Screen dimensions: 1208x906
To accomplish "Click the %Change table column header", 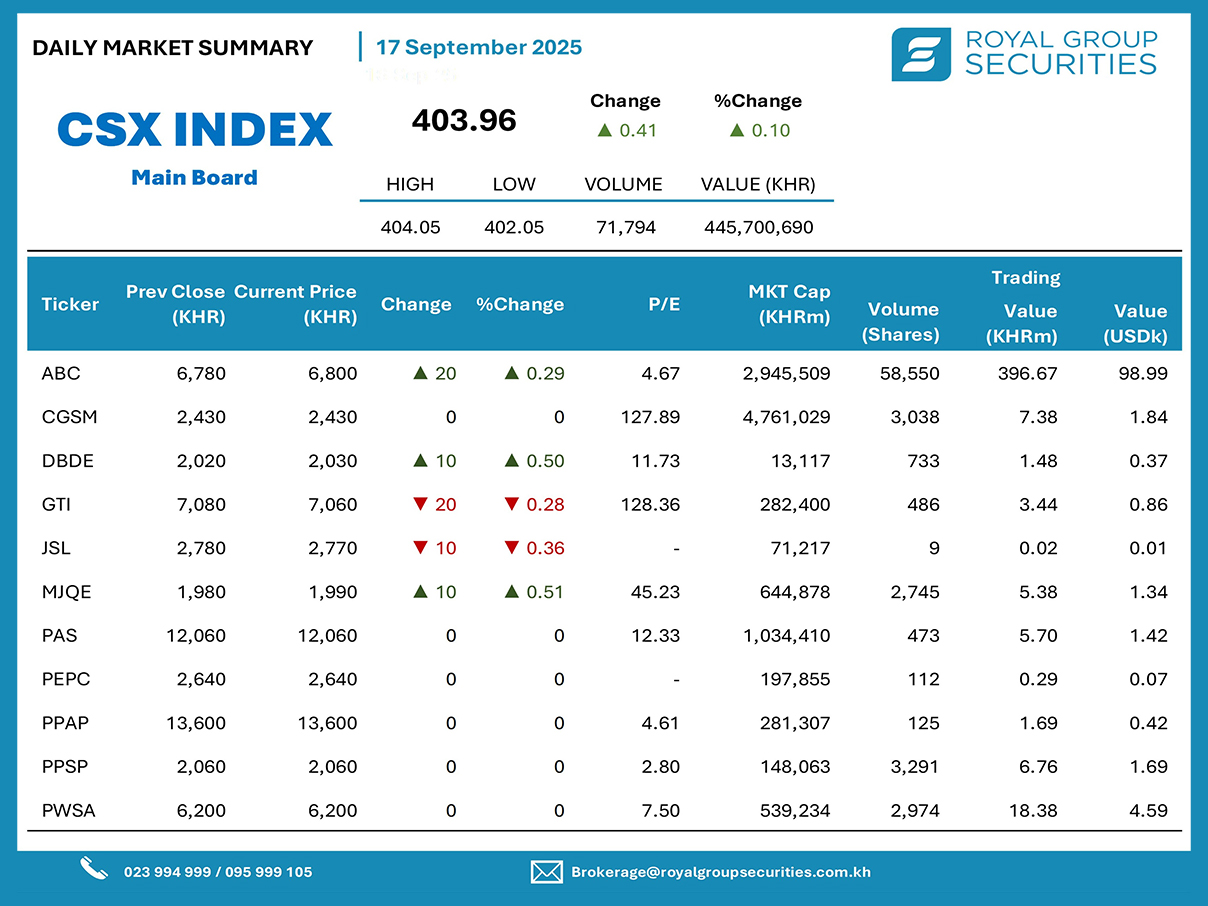I will pos(520,305).
